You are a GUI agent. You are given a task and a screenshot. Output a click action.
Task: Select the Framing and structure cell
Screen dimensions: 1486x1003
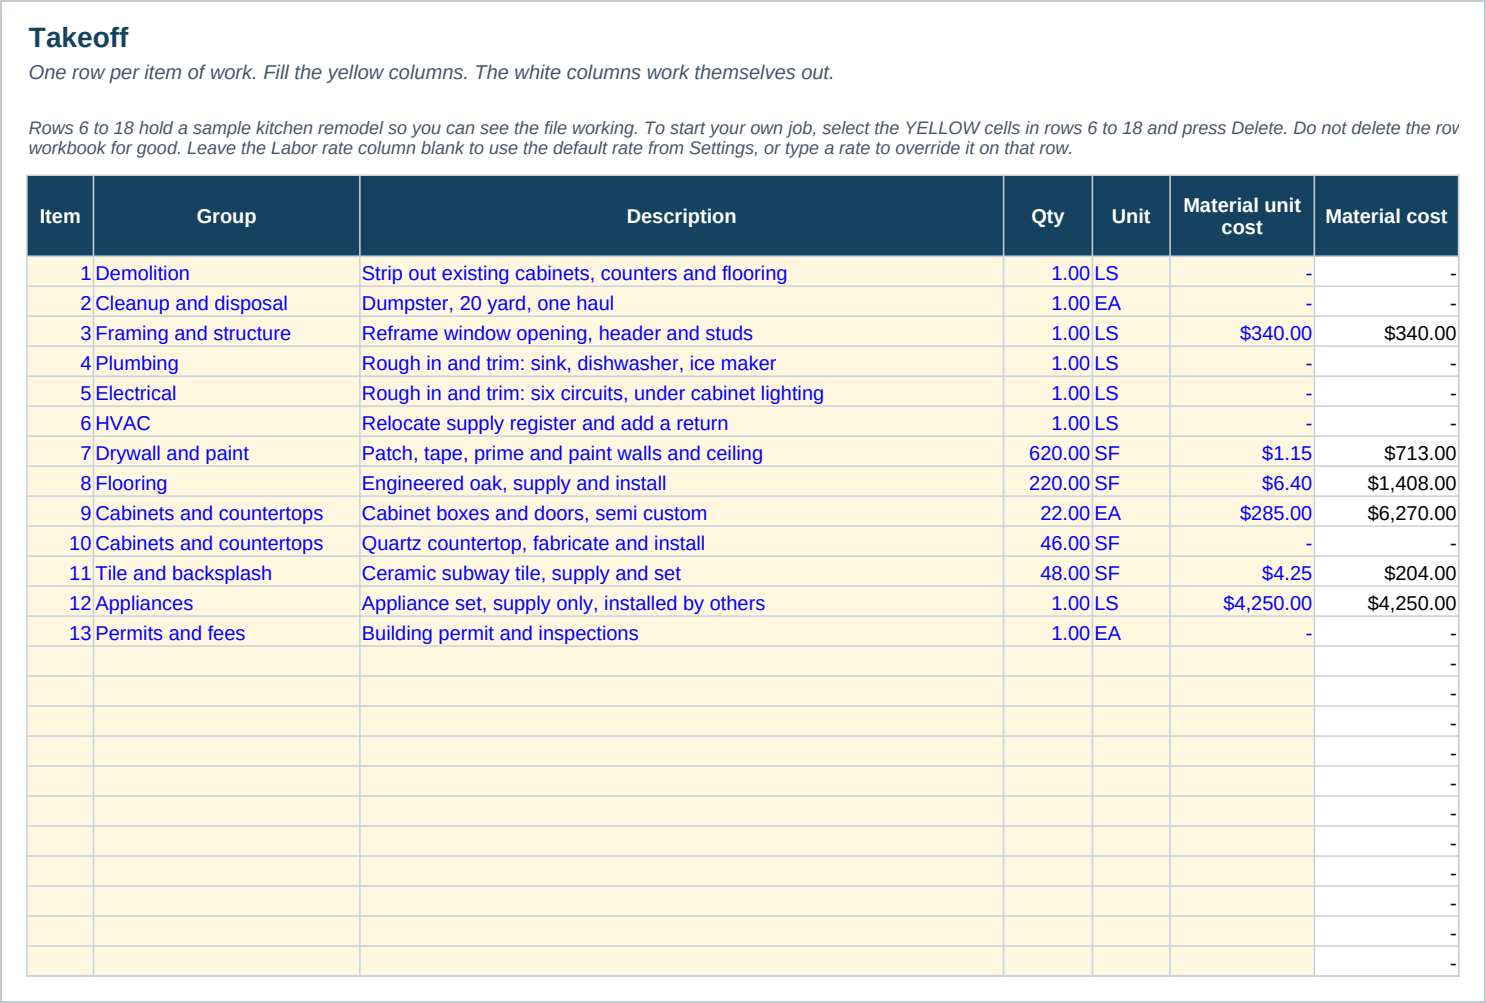(226, 333)
